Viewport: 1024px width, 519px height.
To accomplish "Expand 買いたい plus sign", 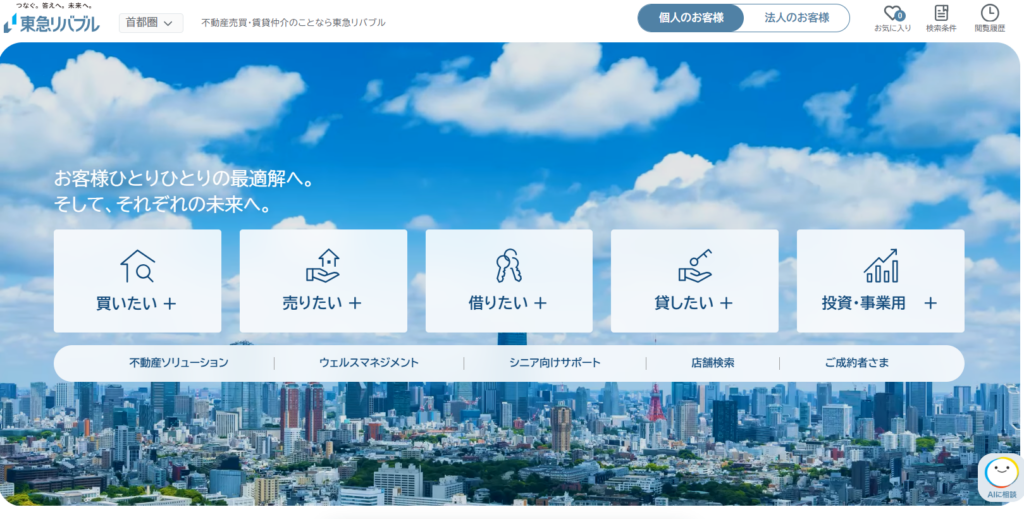I will (170, 303).
